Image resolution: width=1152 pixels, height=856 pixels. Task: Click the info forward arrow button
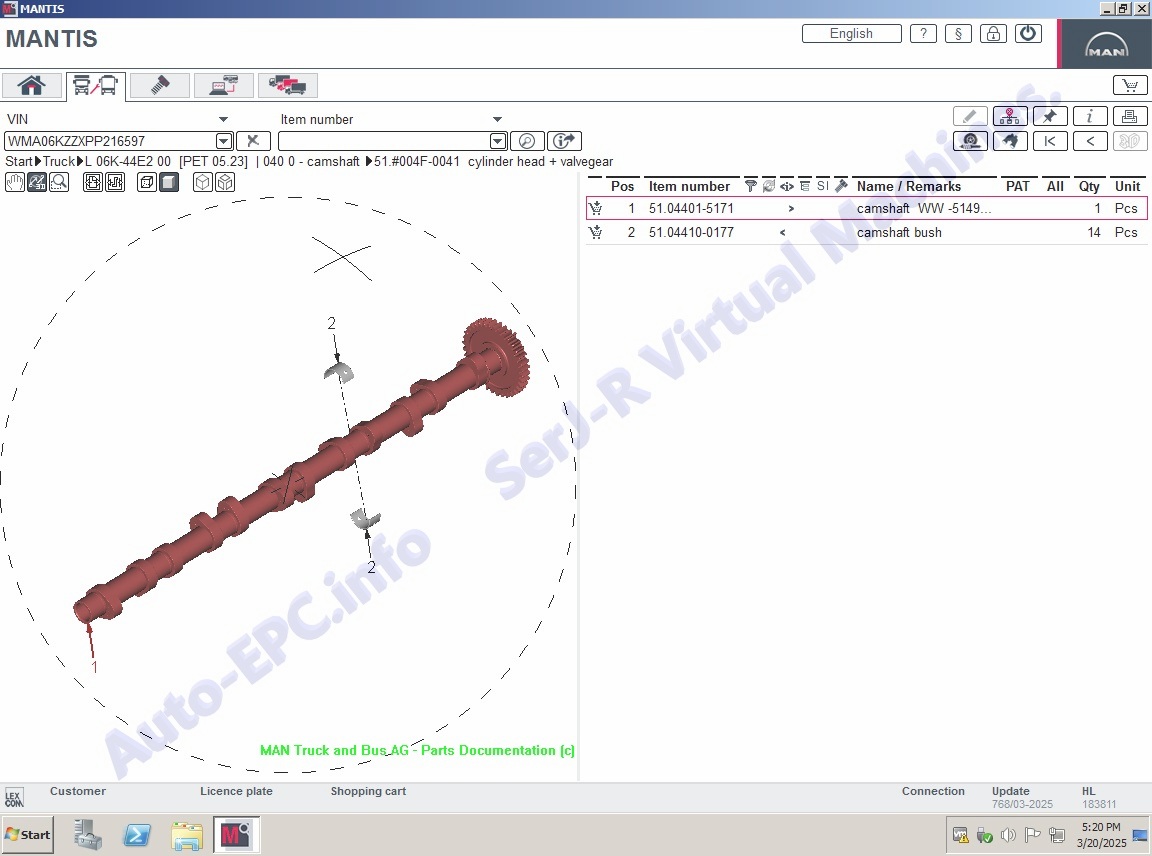(564, 141)
